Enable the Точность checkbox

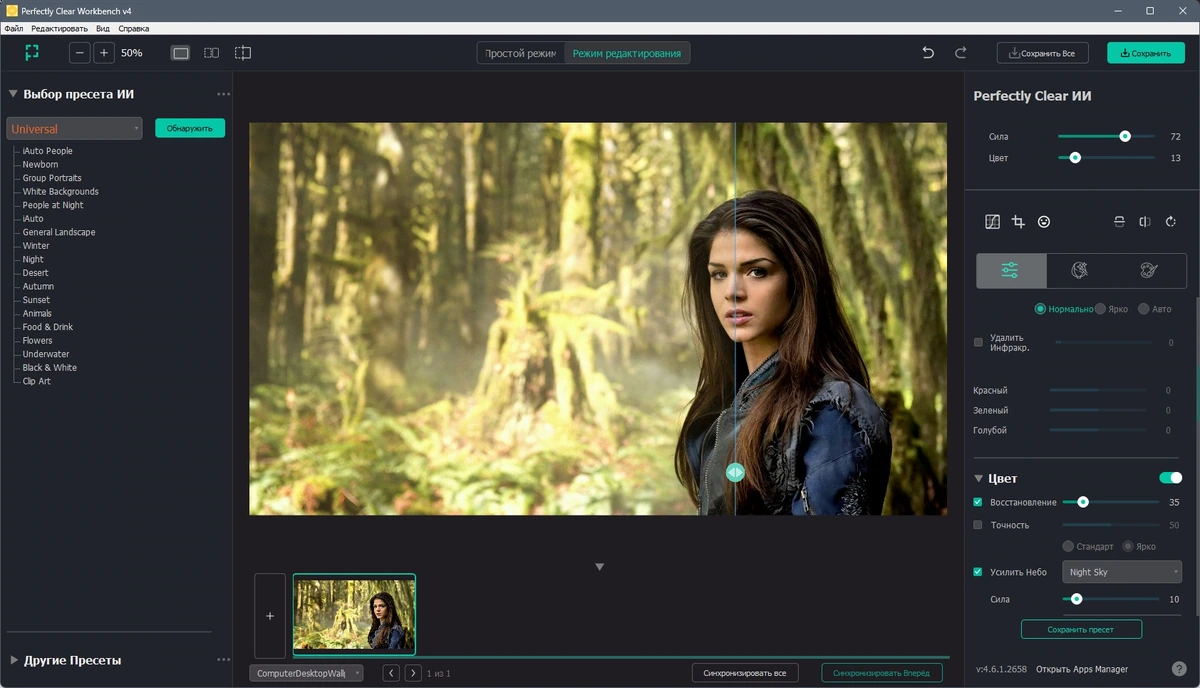pyautogui.click(x=978, y=525)
